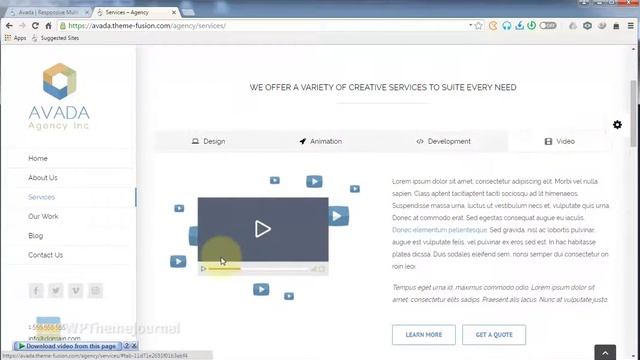
Task: Click the help icon on download bar
Action: point(127,346)
